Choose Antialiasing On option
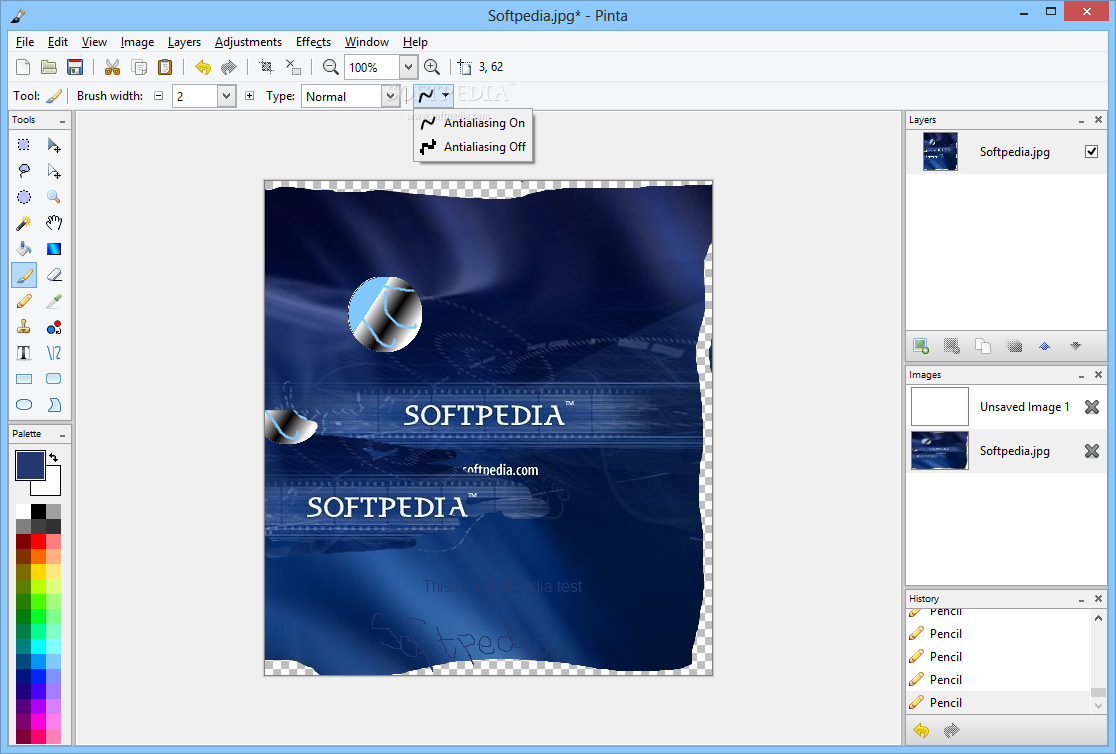Image resolution: width=1116 pixels, height=754 pixels. point(473,123)
